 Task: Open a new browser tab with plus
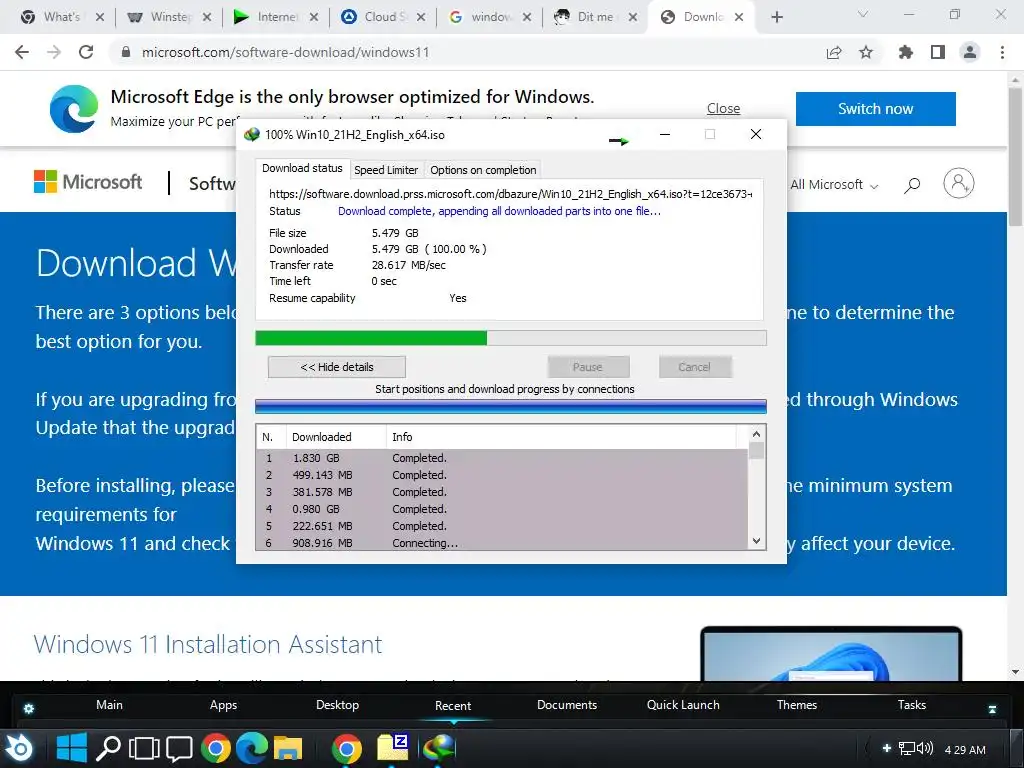tap(776, 17)
